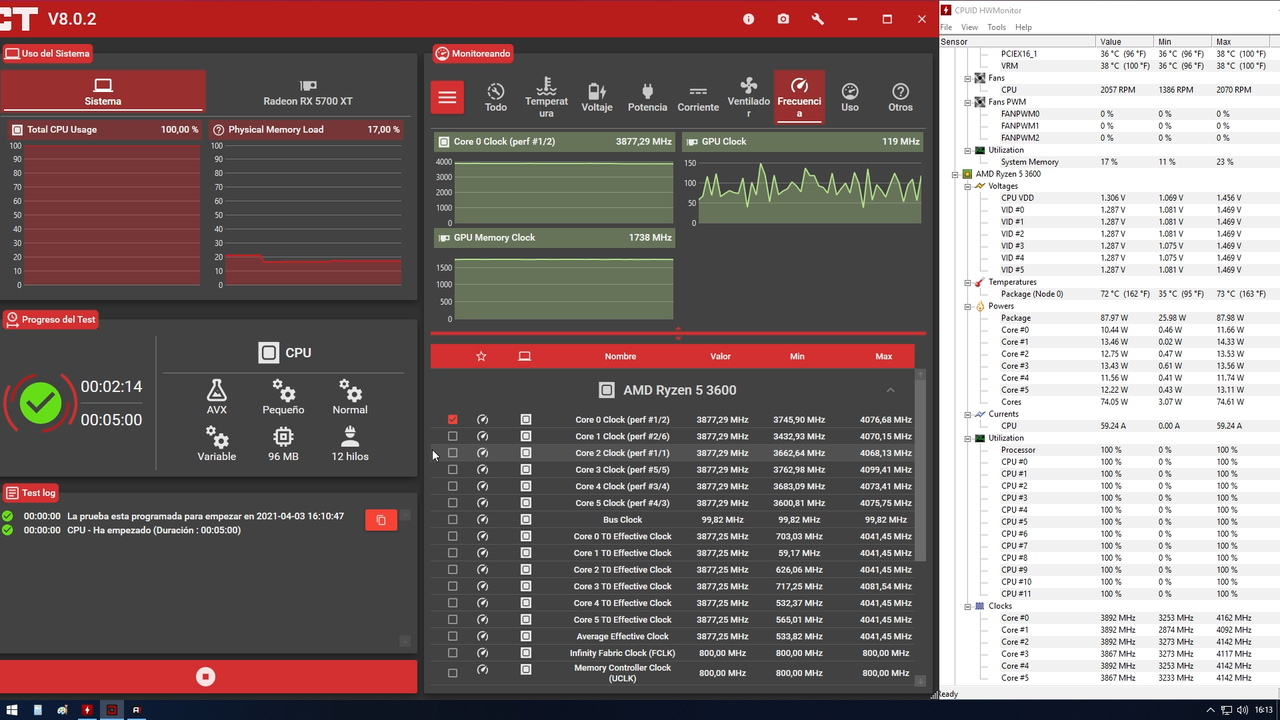Open the Otros monitoring tab
The width and height of the screenshot is (1280, 720).
click(900, 97)
